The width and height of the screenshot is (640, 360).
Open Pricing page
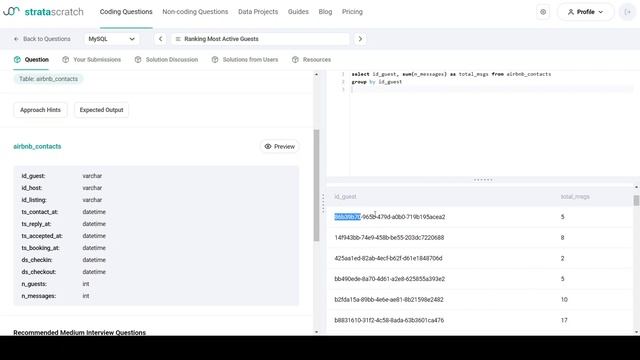coord(352,12)
